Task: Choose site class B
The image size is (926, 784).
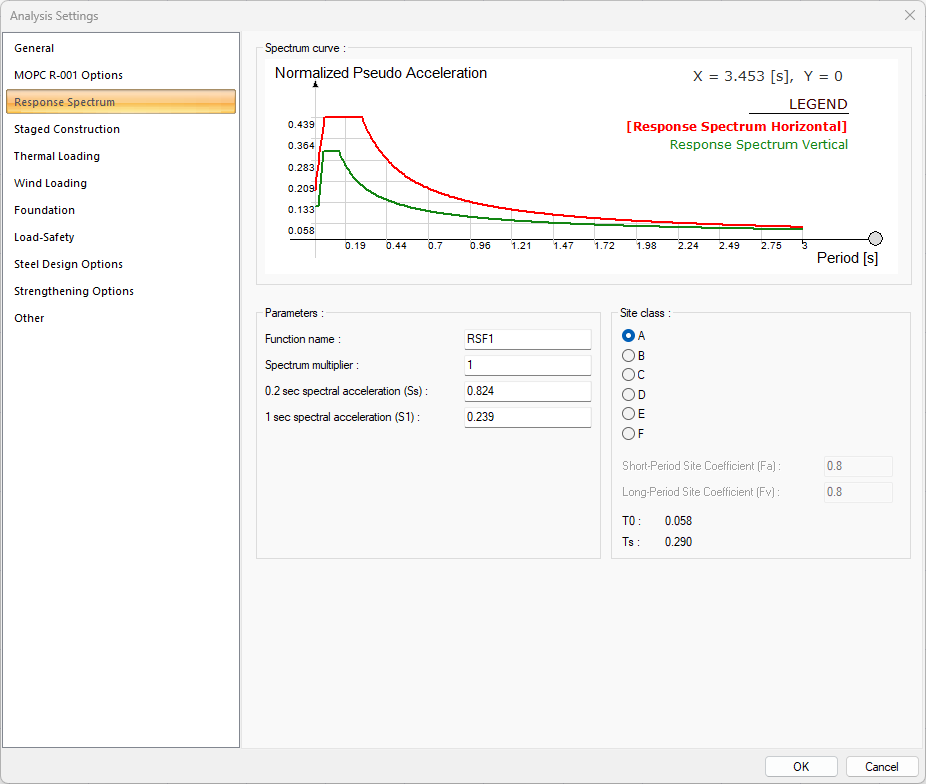Action: [629, 355]
